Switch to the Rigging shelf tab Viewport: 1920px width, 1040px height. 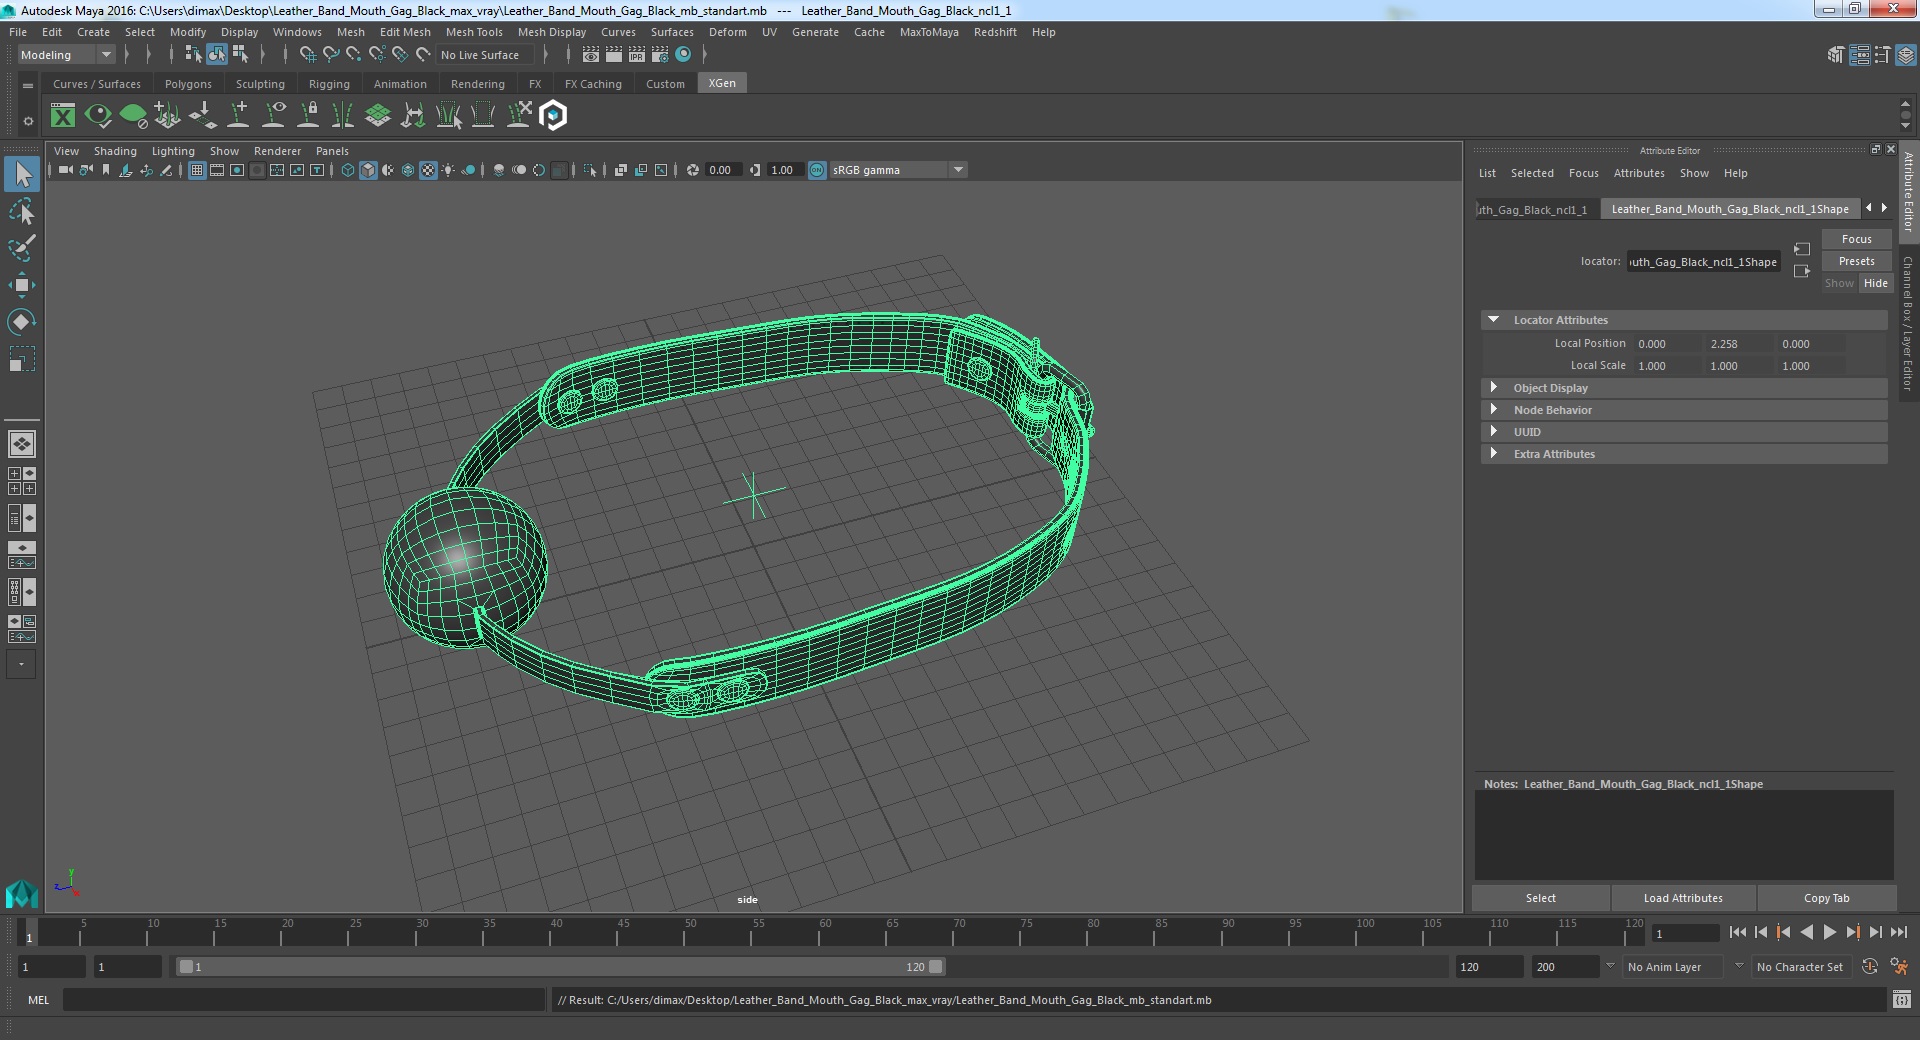pyautogui.click(x=329, y=84)
